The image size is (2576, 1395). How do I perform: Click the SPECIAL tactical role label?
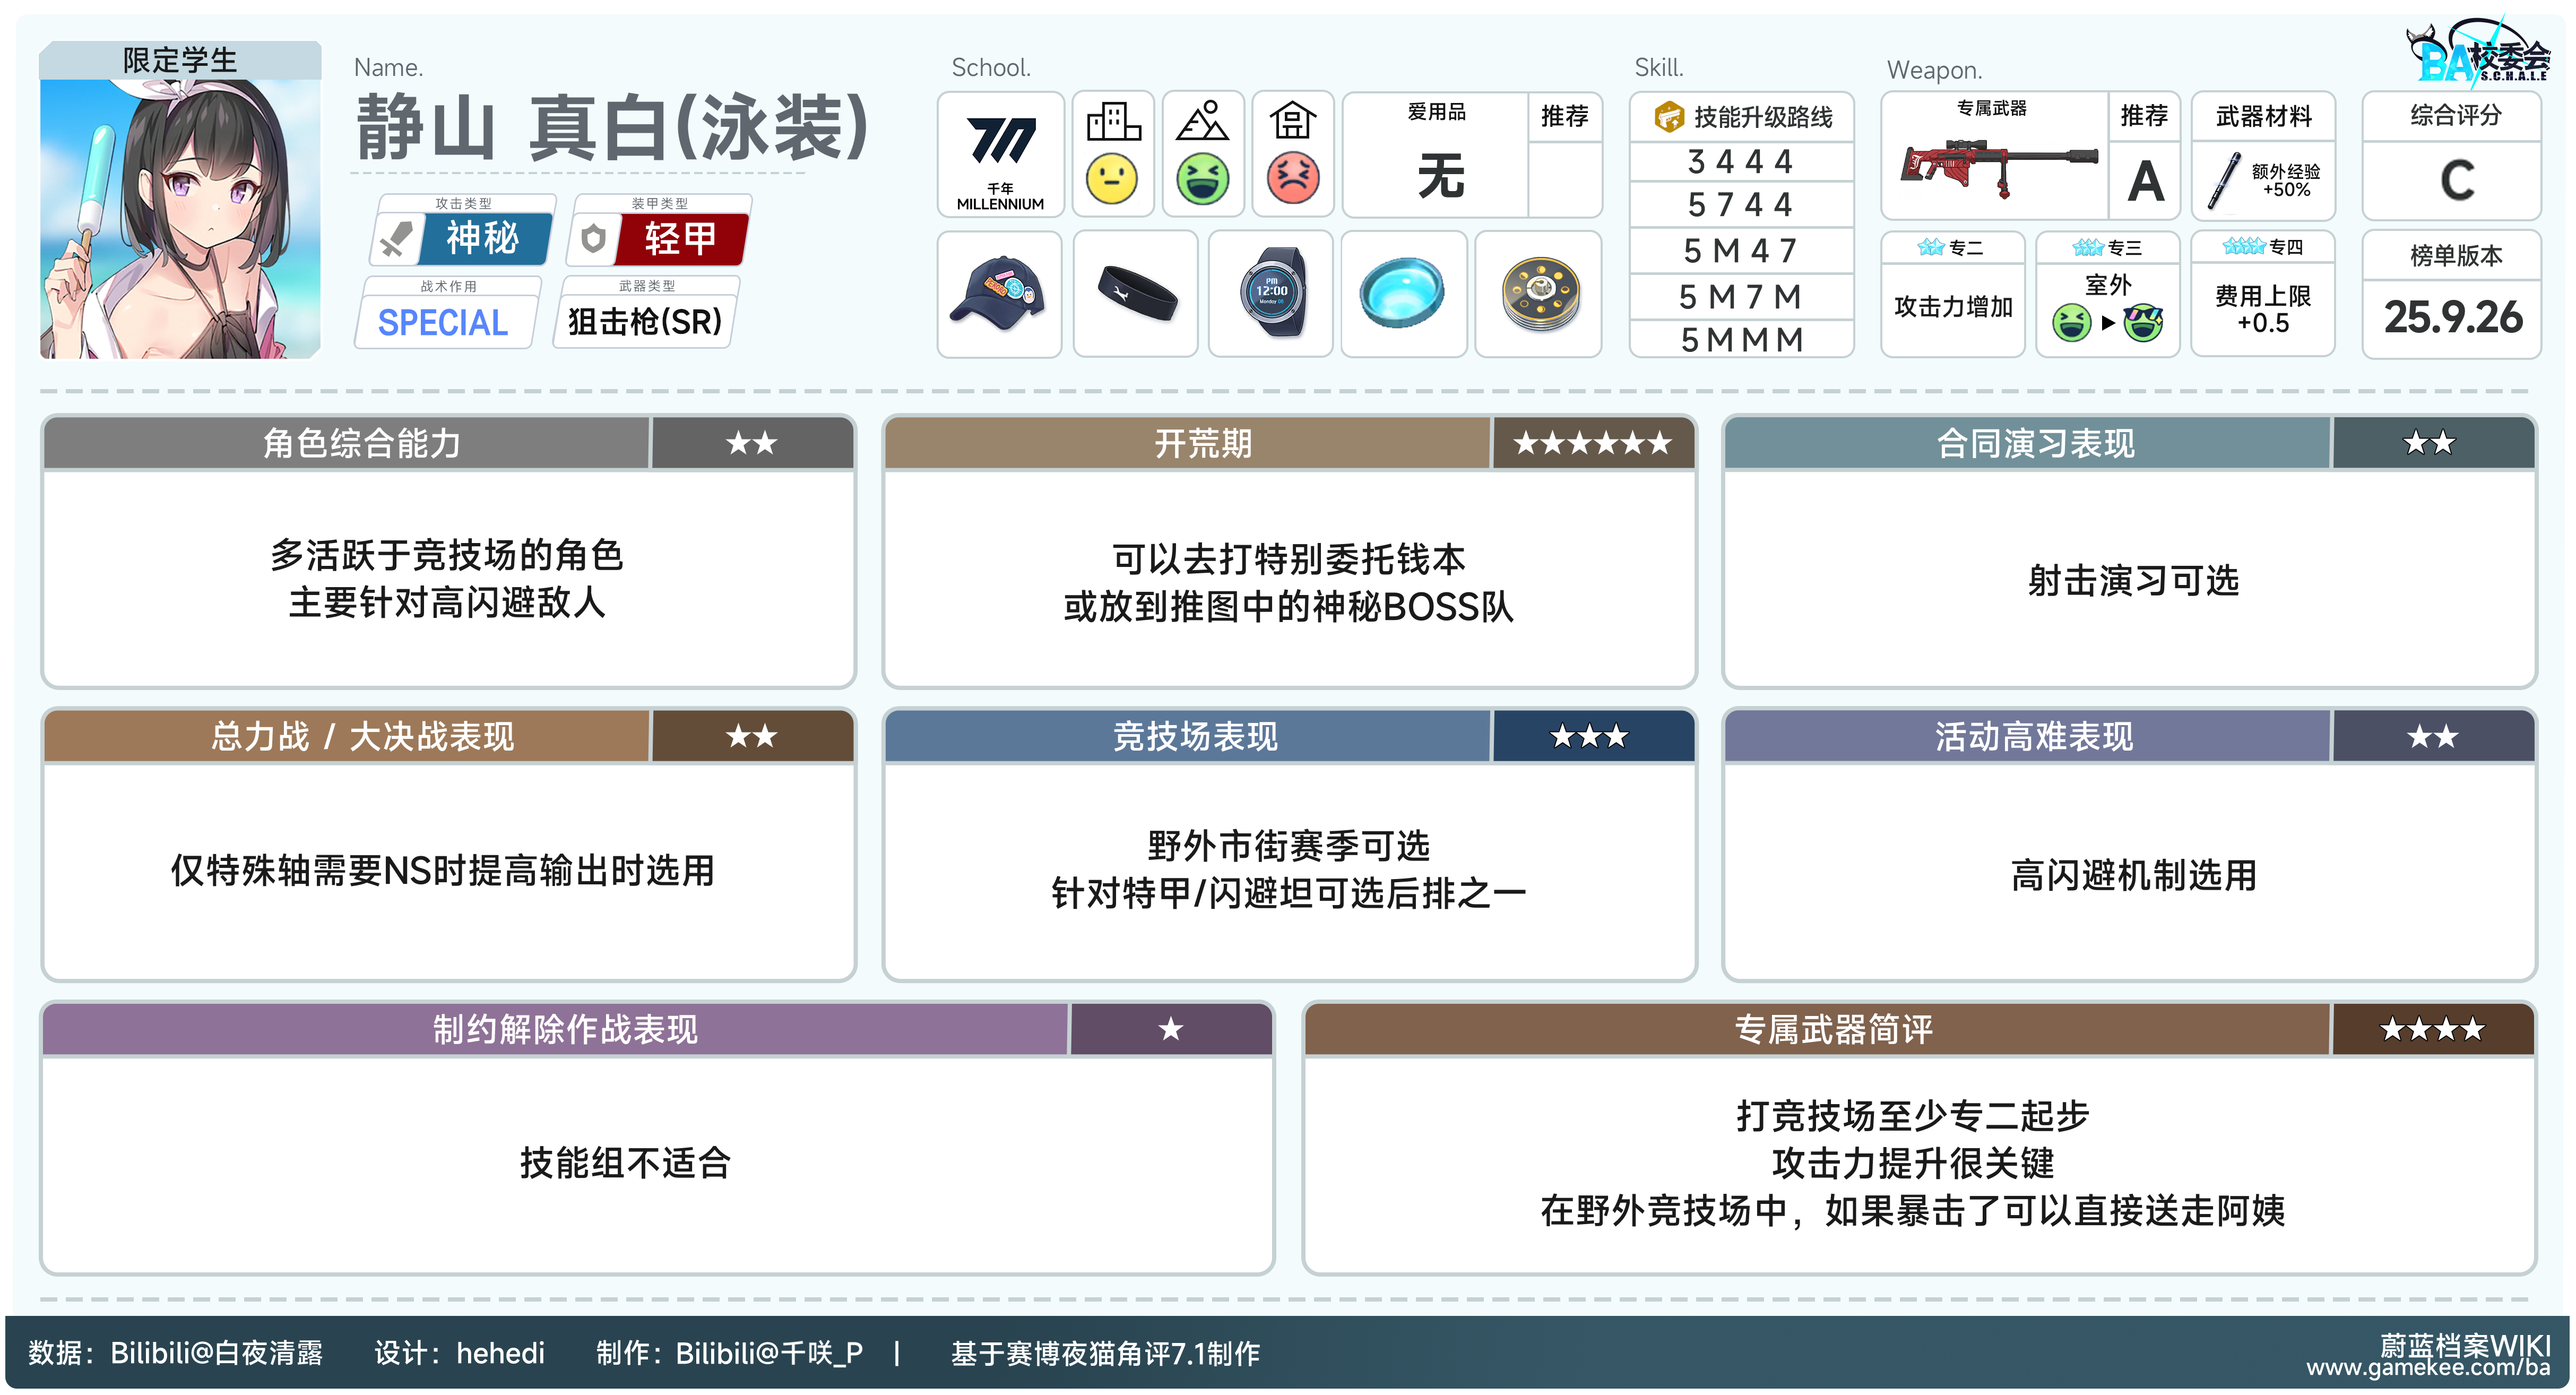443,322
